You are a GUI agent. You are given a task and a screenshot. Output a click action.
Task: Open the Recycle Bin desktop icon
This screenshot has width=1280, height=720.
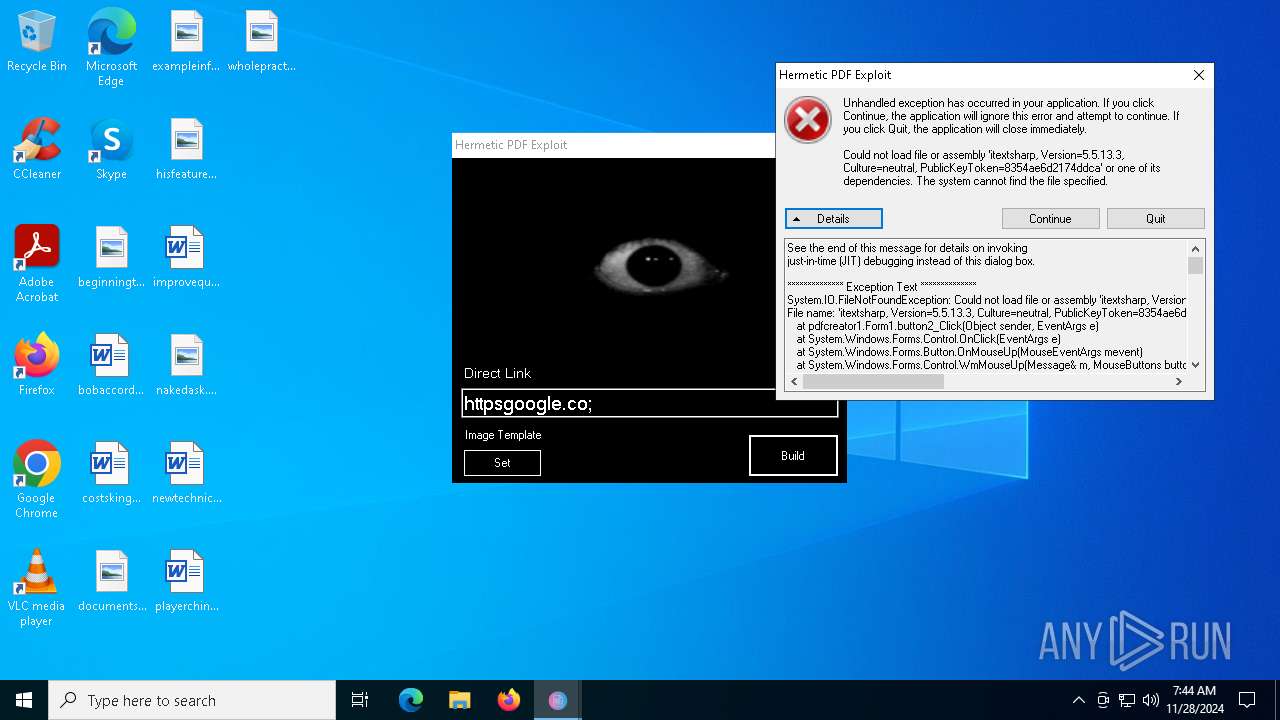click(x=37, y=42)
